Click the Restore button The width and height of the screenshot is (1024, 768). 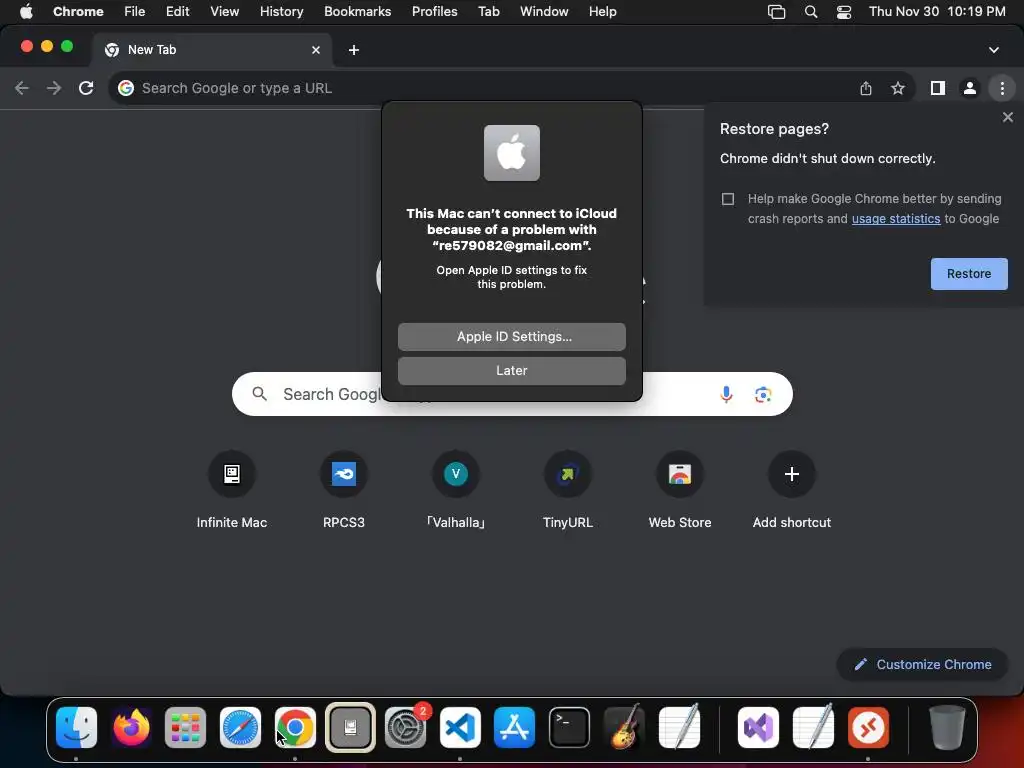(968, 274)
